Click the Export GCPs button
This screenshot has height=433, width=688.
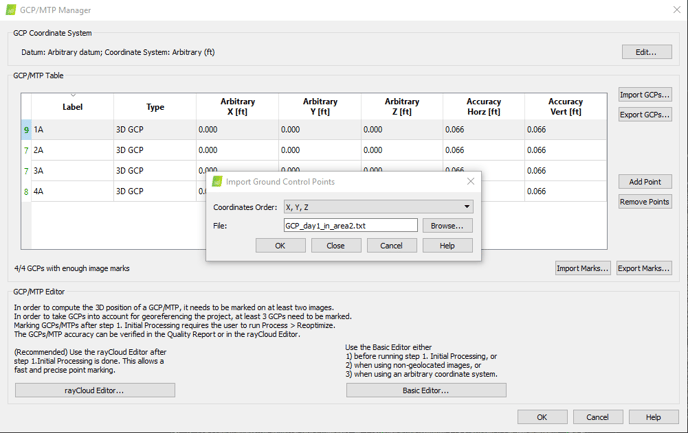click(644, 115)
